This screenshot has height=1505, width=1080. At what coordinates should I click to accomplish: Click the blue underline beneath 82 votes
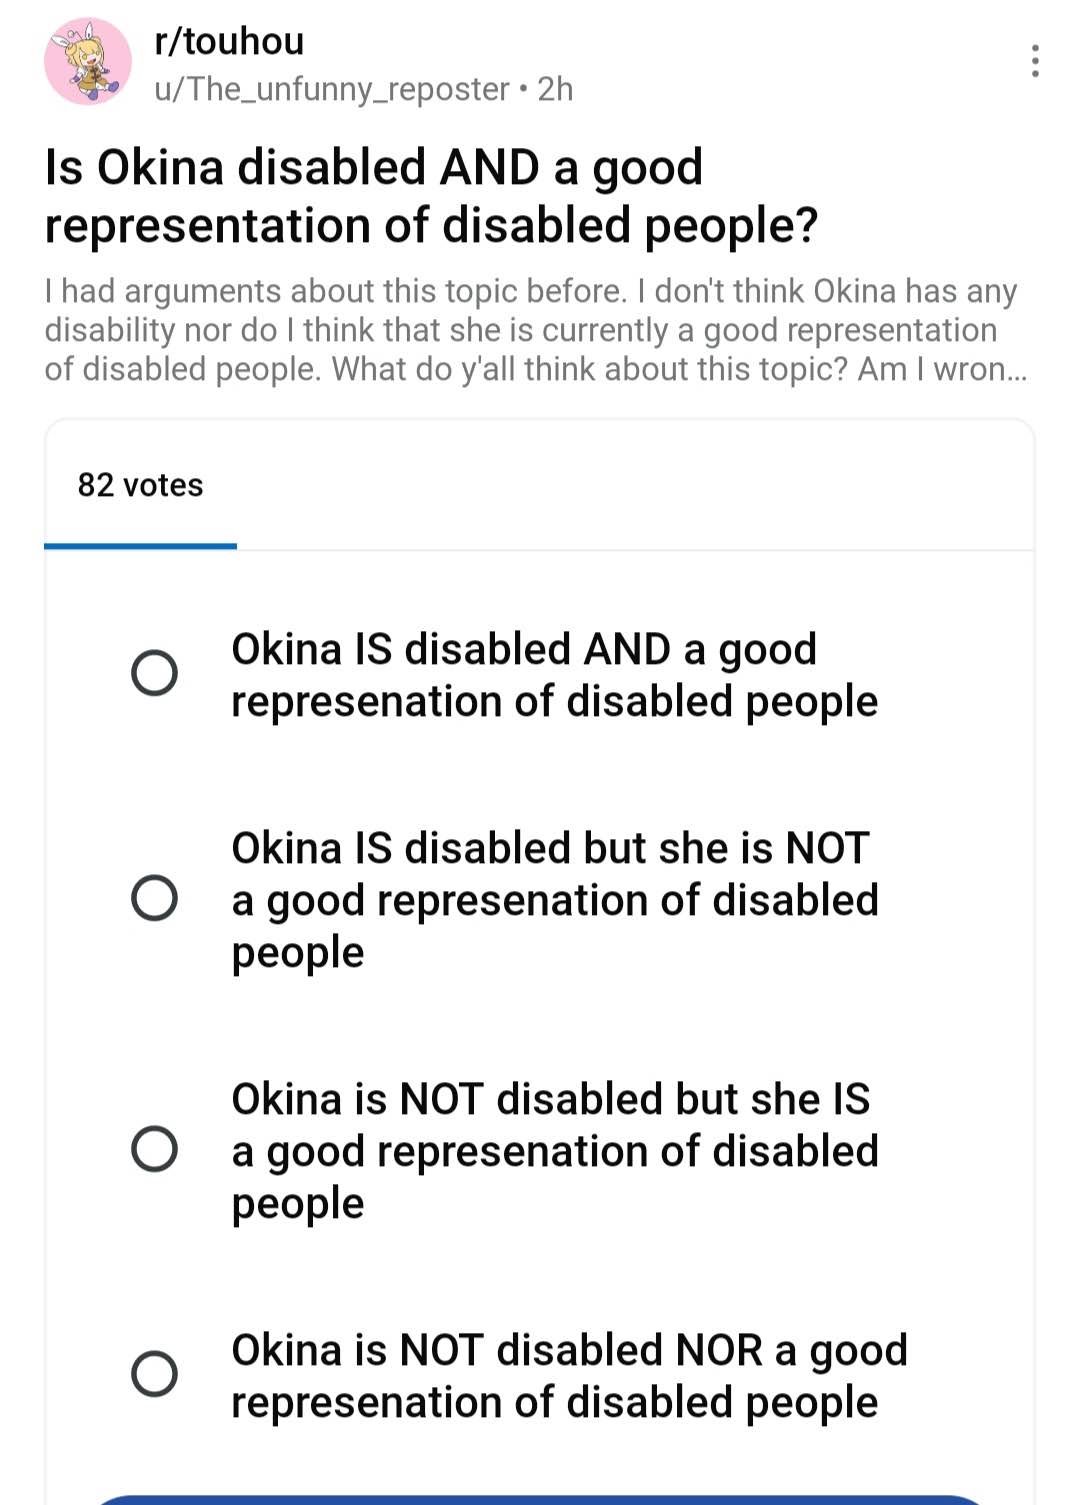[140, 546]
